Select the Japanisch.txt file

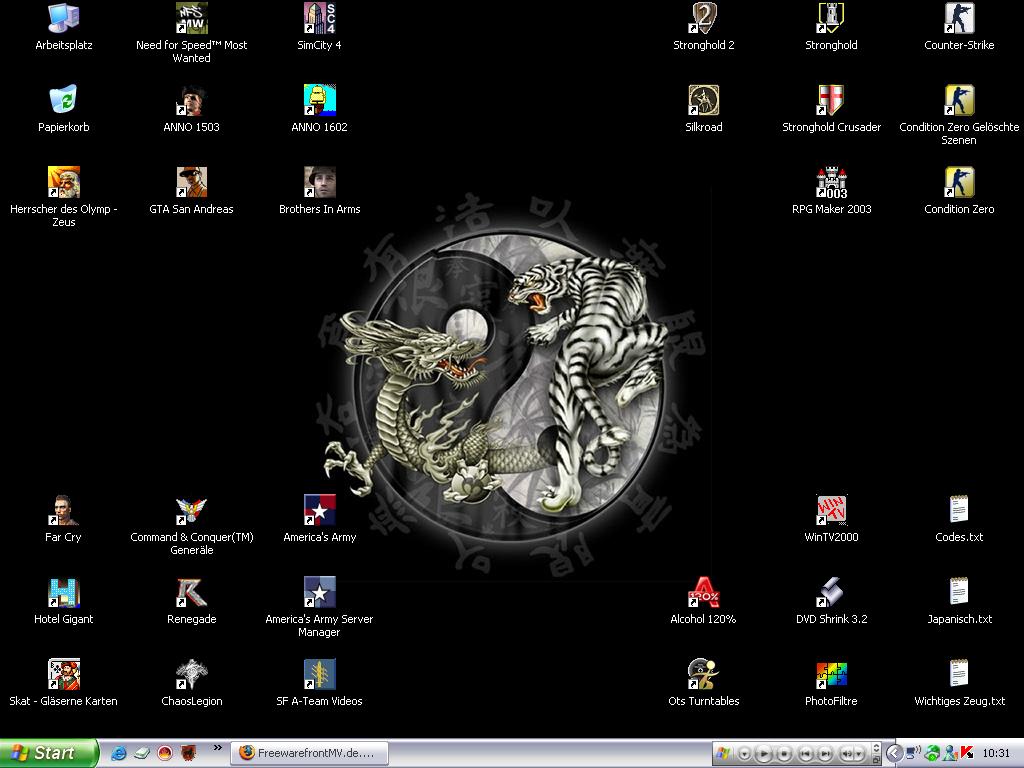(959, 592)
